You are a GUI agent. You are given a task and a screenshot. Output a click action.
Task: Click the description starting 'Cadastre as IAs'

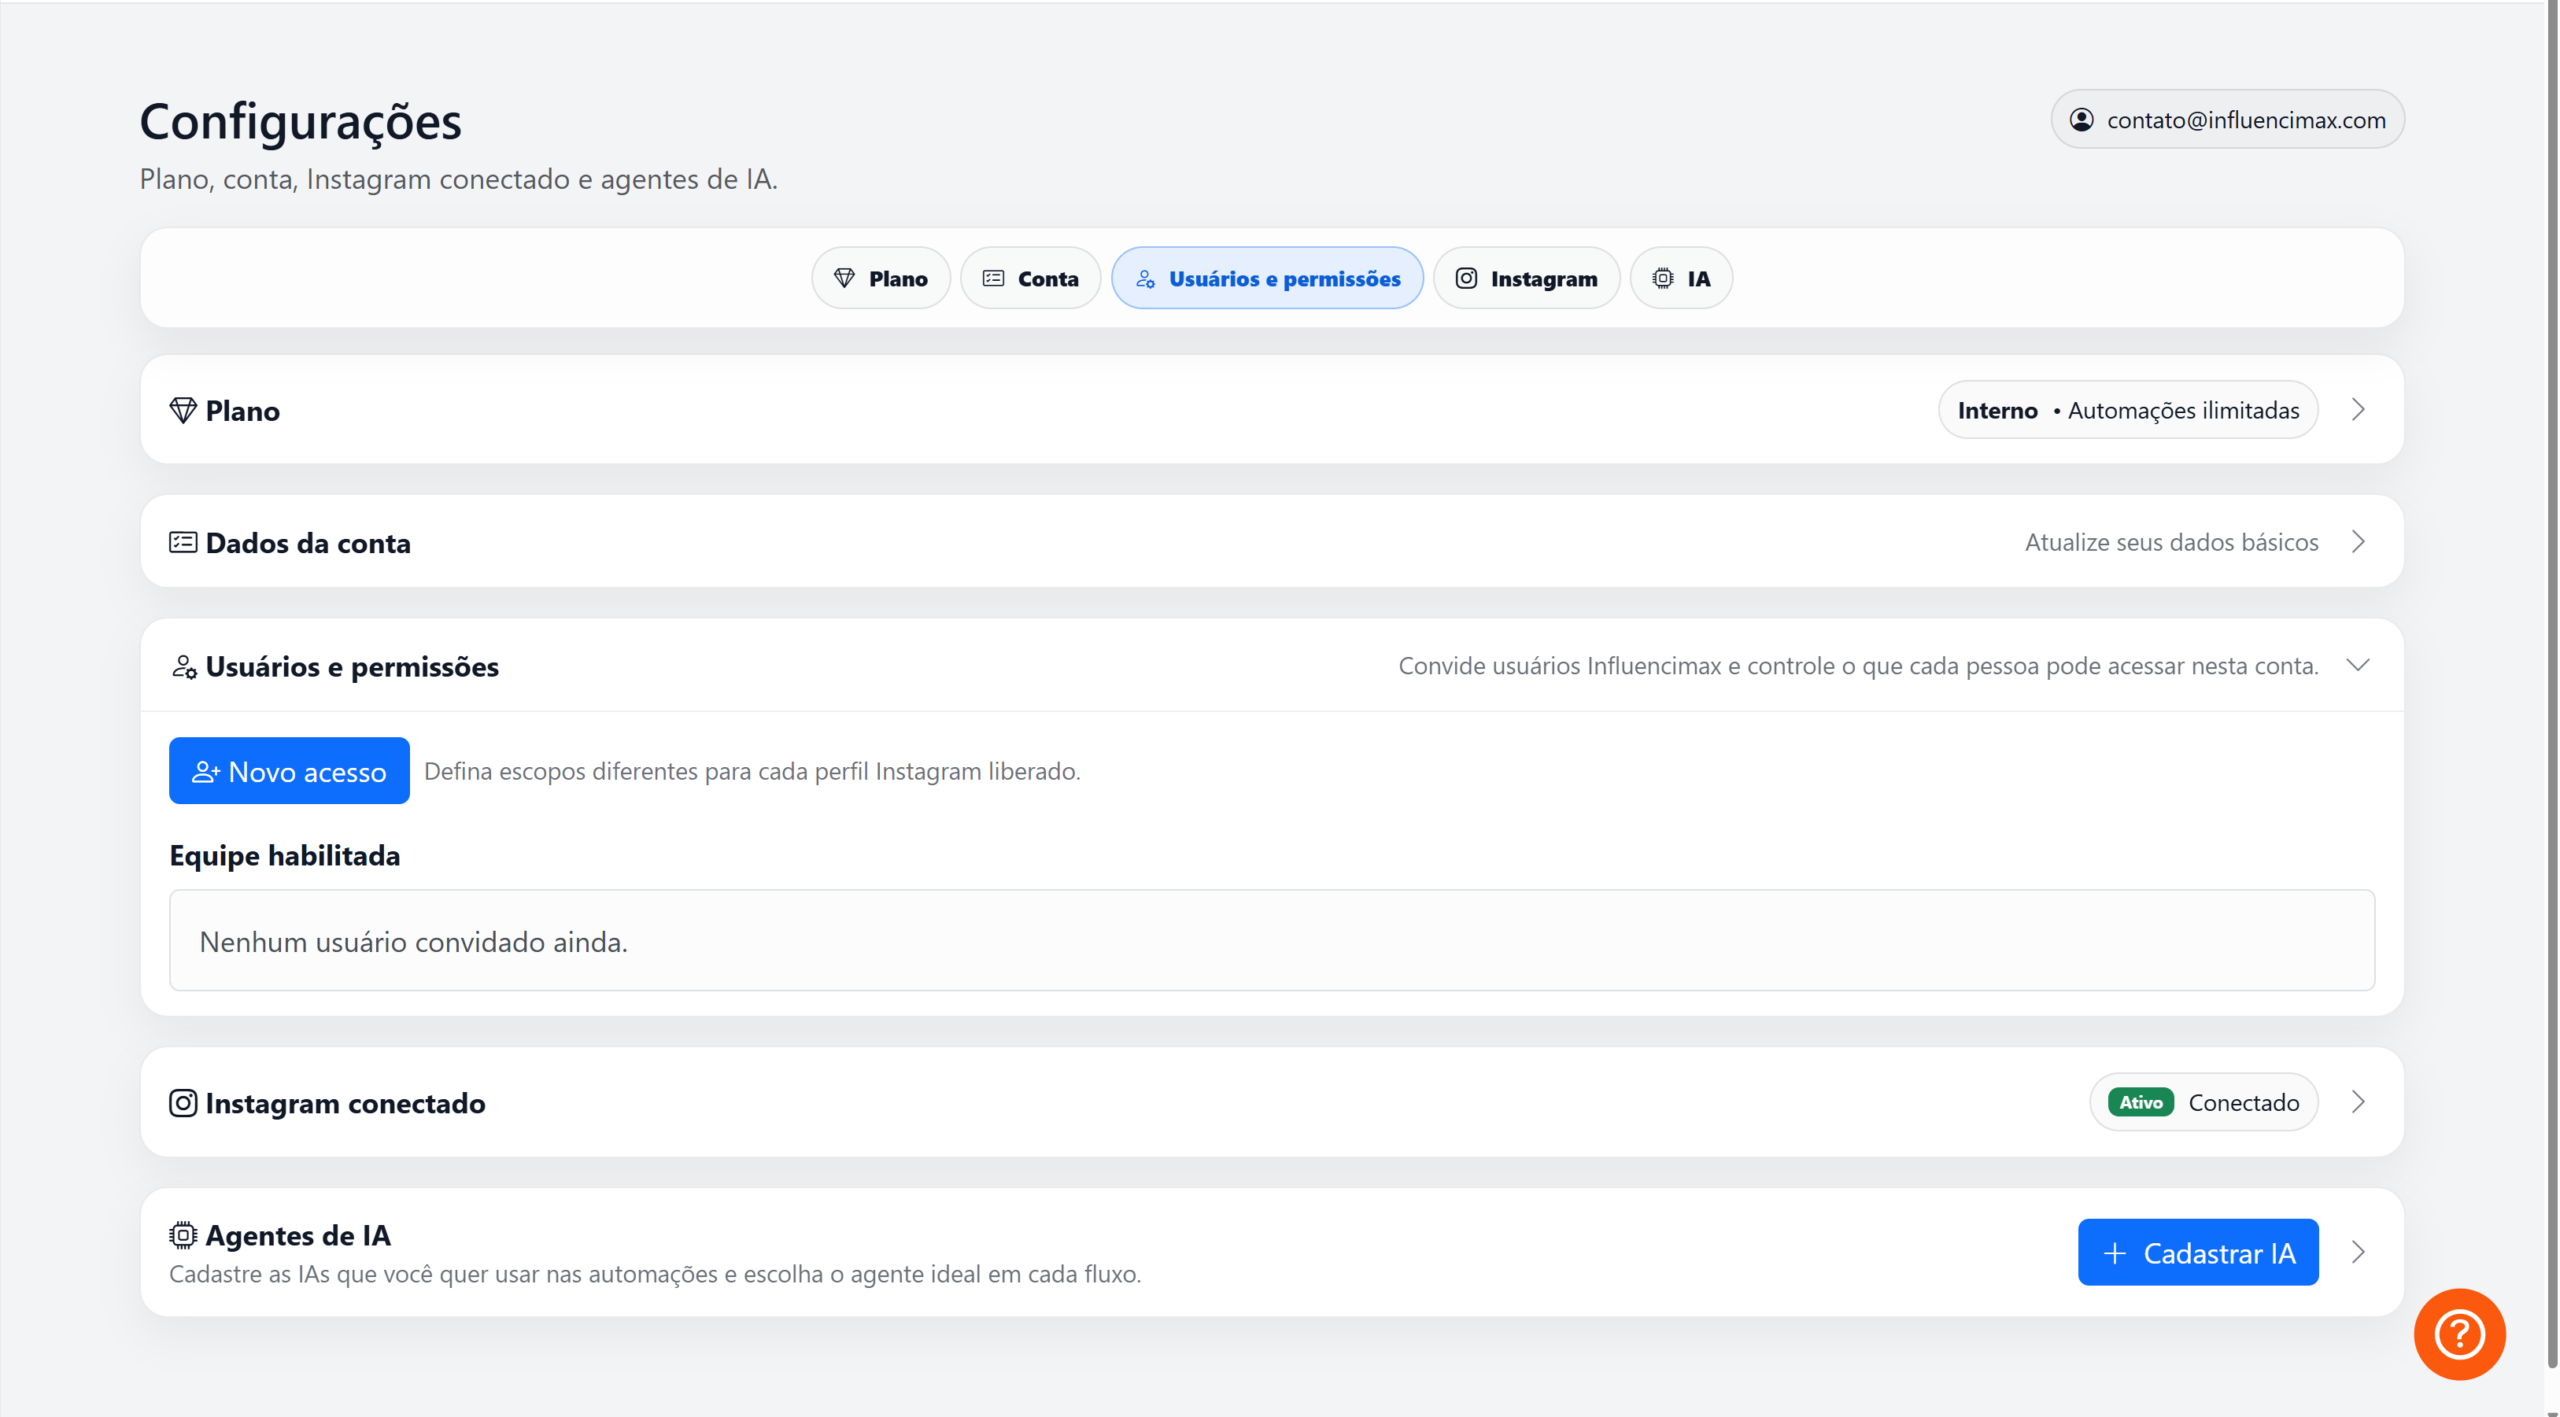click(x=655, y=1274)
